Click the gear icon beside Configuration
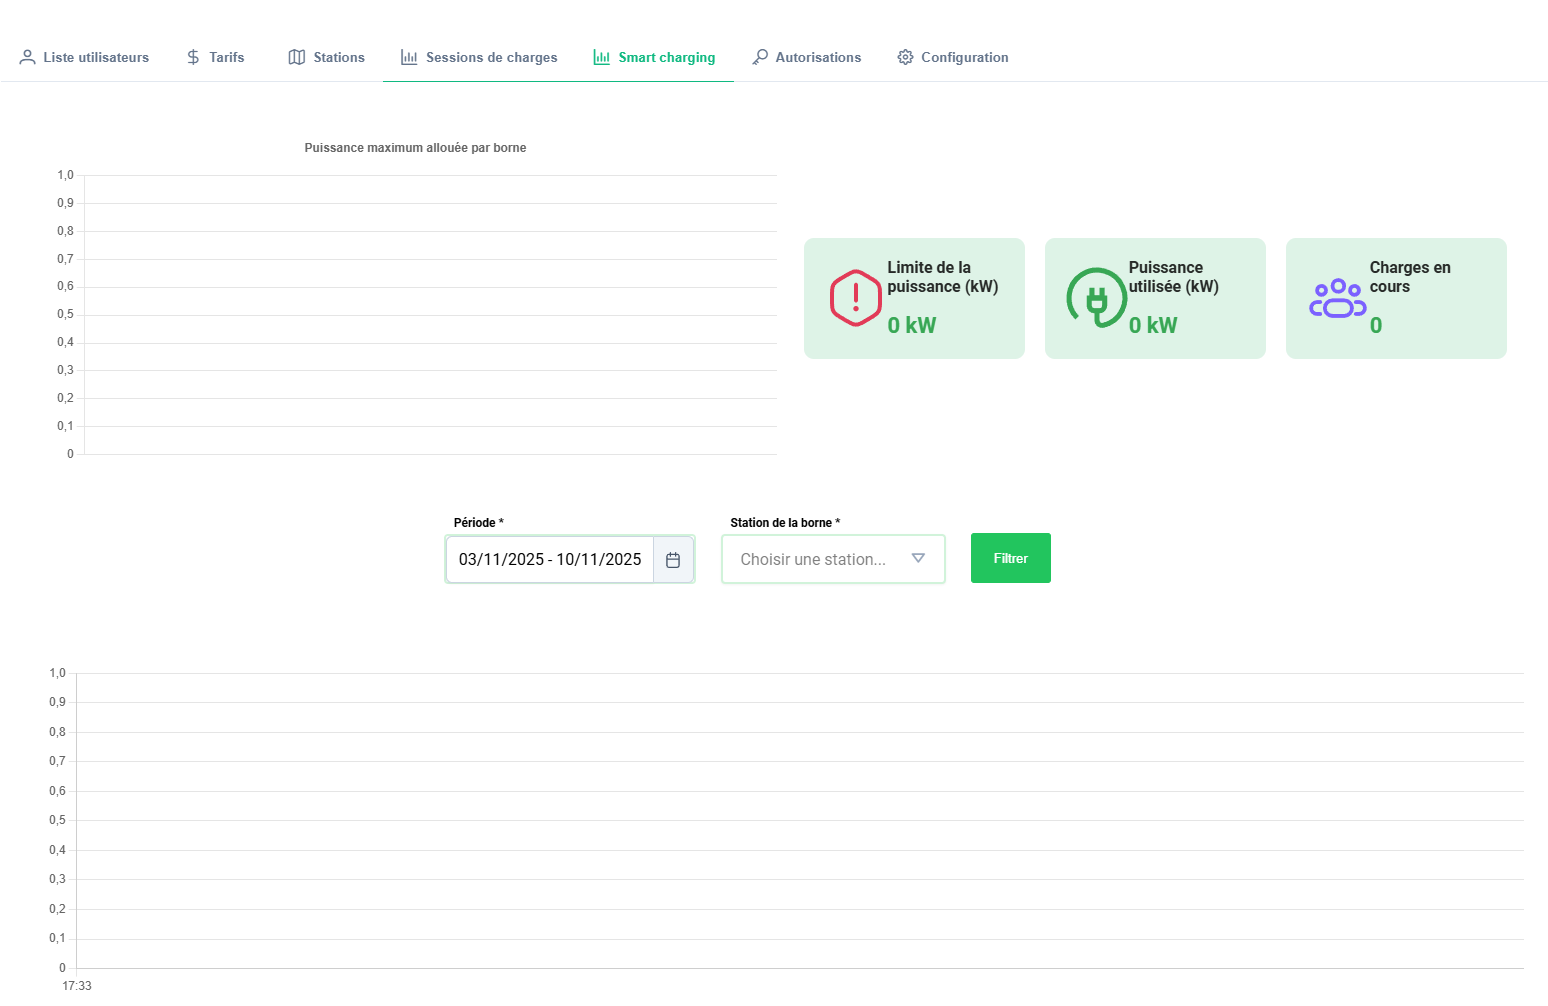This screenshot has height=1006, width=1548. pyautogui.click(x=905, y=57)
